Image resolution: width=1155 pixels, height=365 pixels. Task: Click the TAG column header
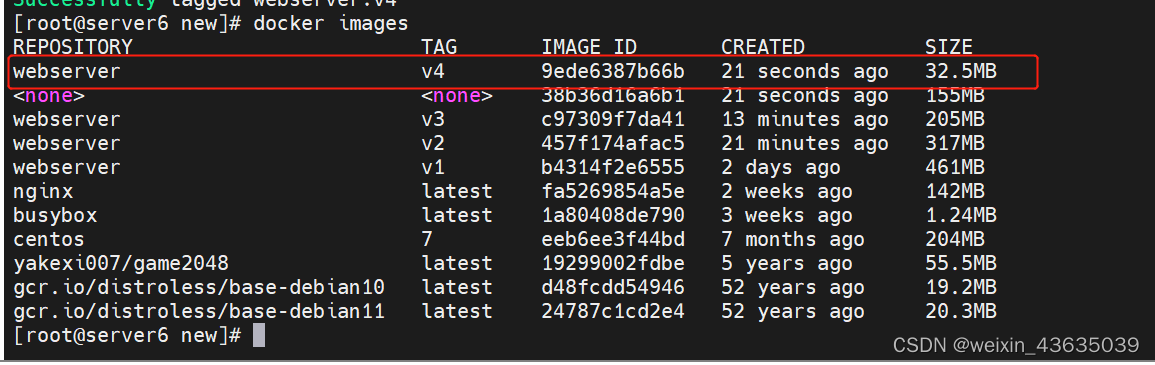pos(439,48)
